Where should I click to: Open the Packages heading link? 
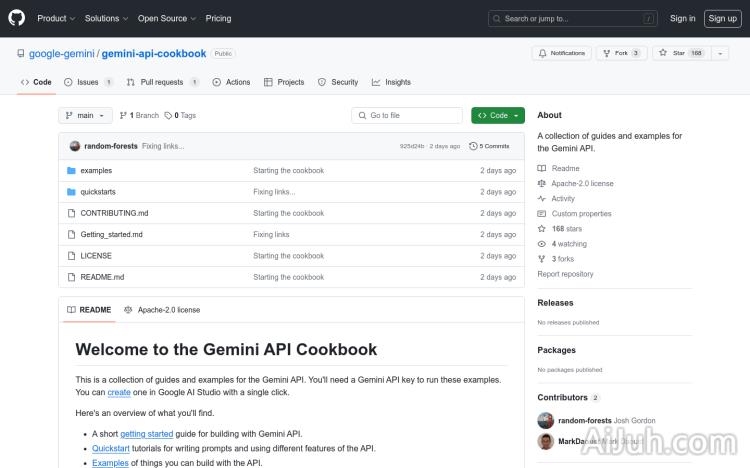(x=556, y=350)
